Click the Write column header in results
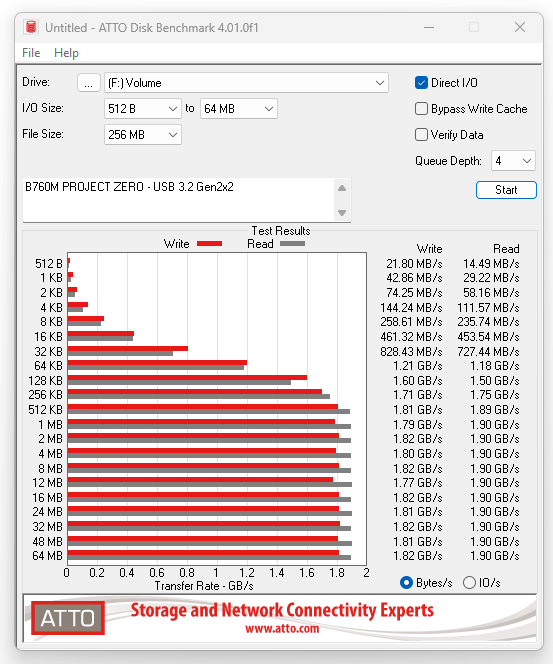The width and height of the screenshot is (553, 664). (429, 249)
